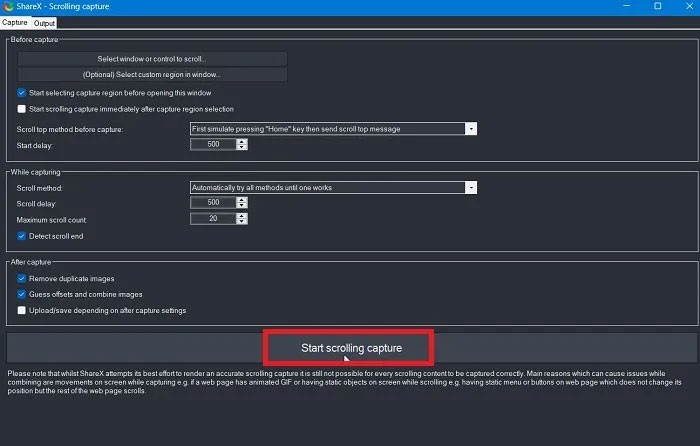Image resolution: width=700 pixels, height=446 pixels.
Task: Click the Maximum scroll count field
Action: pos(213,219)
